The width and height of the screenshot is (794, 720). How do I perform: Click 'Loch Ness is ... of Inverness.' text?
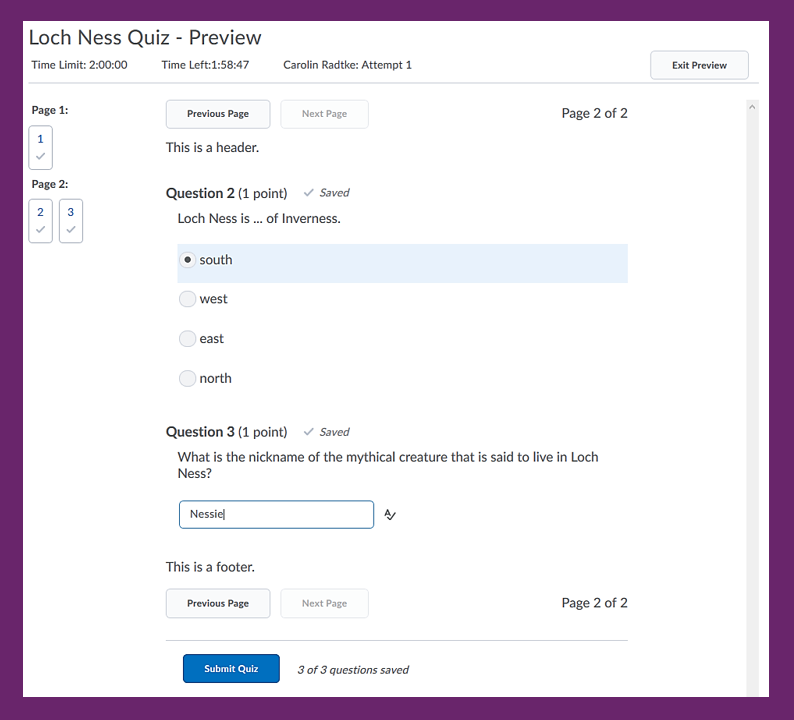(259, 218)
